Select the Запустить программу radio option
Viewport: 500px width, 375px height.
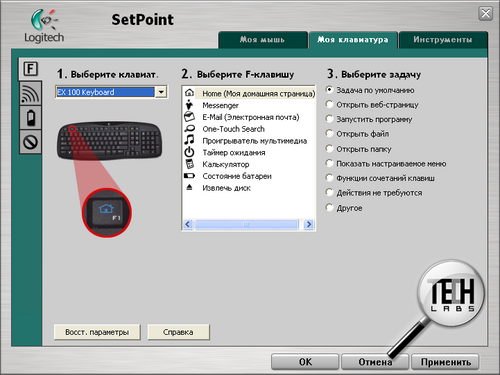(329, 119)
